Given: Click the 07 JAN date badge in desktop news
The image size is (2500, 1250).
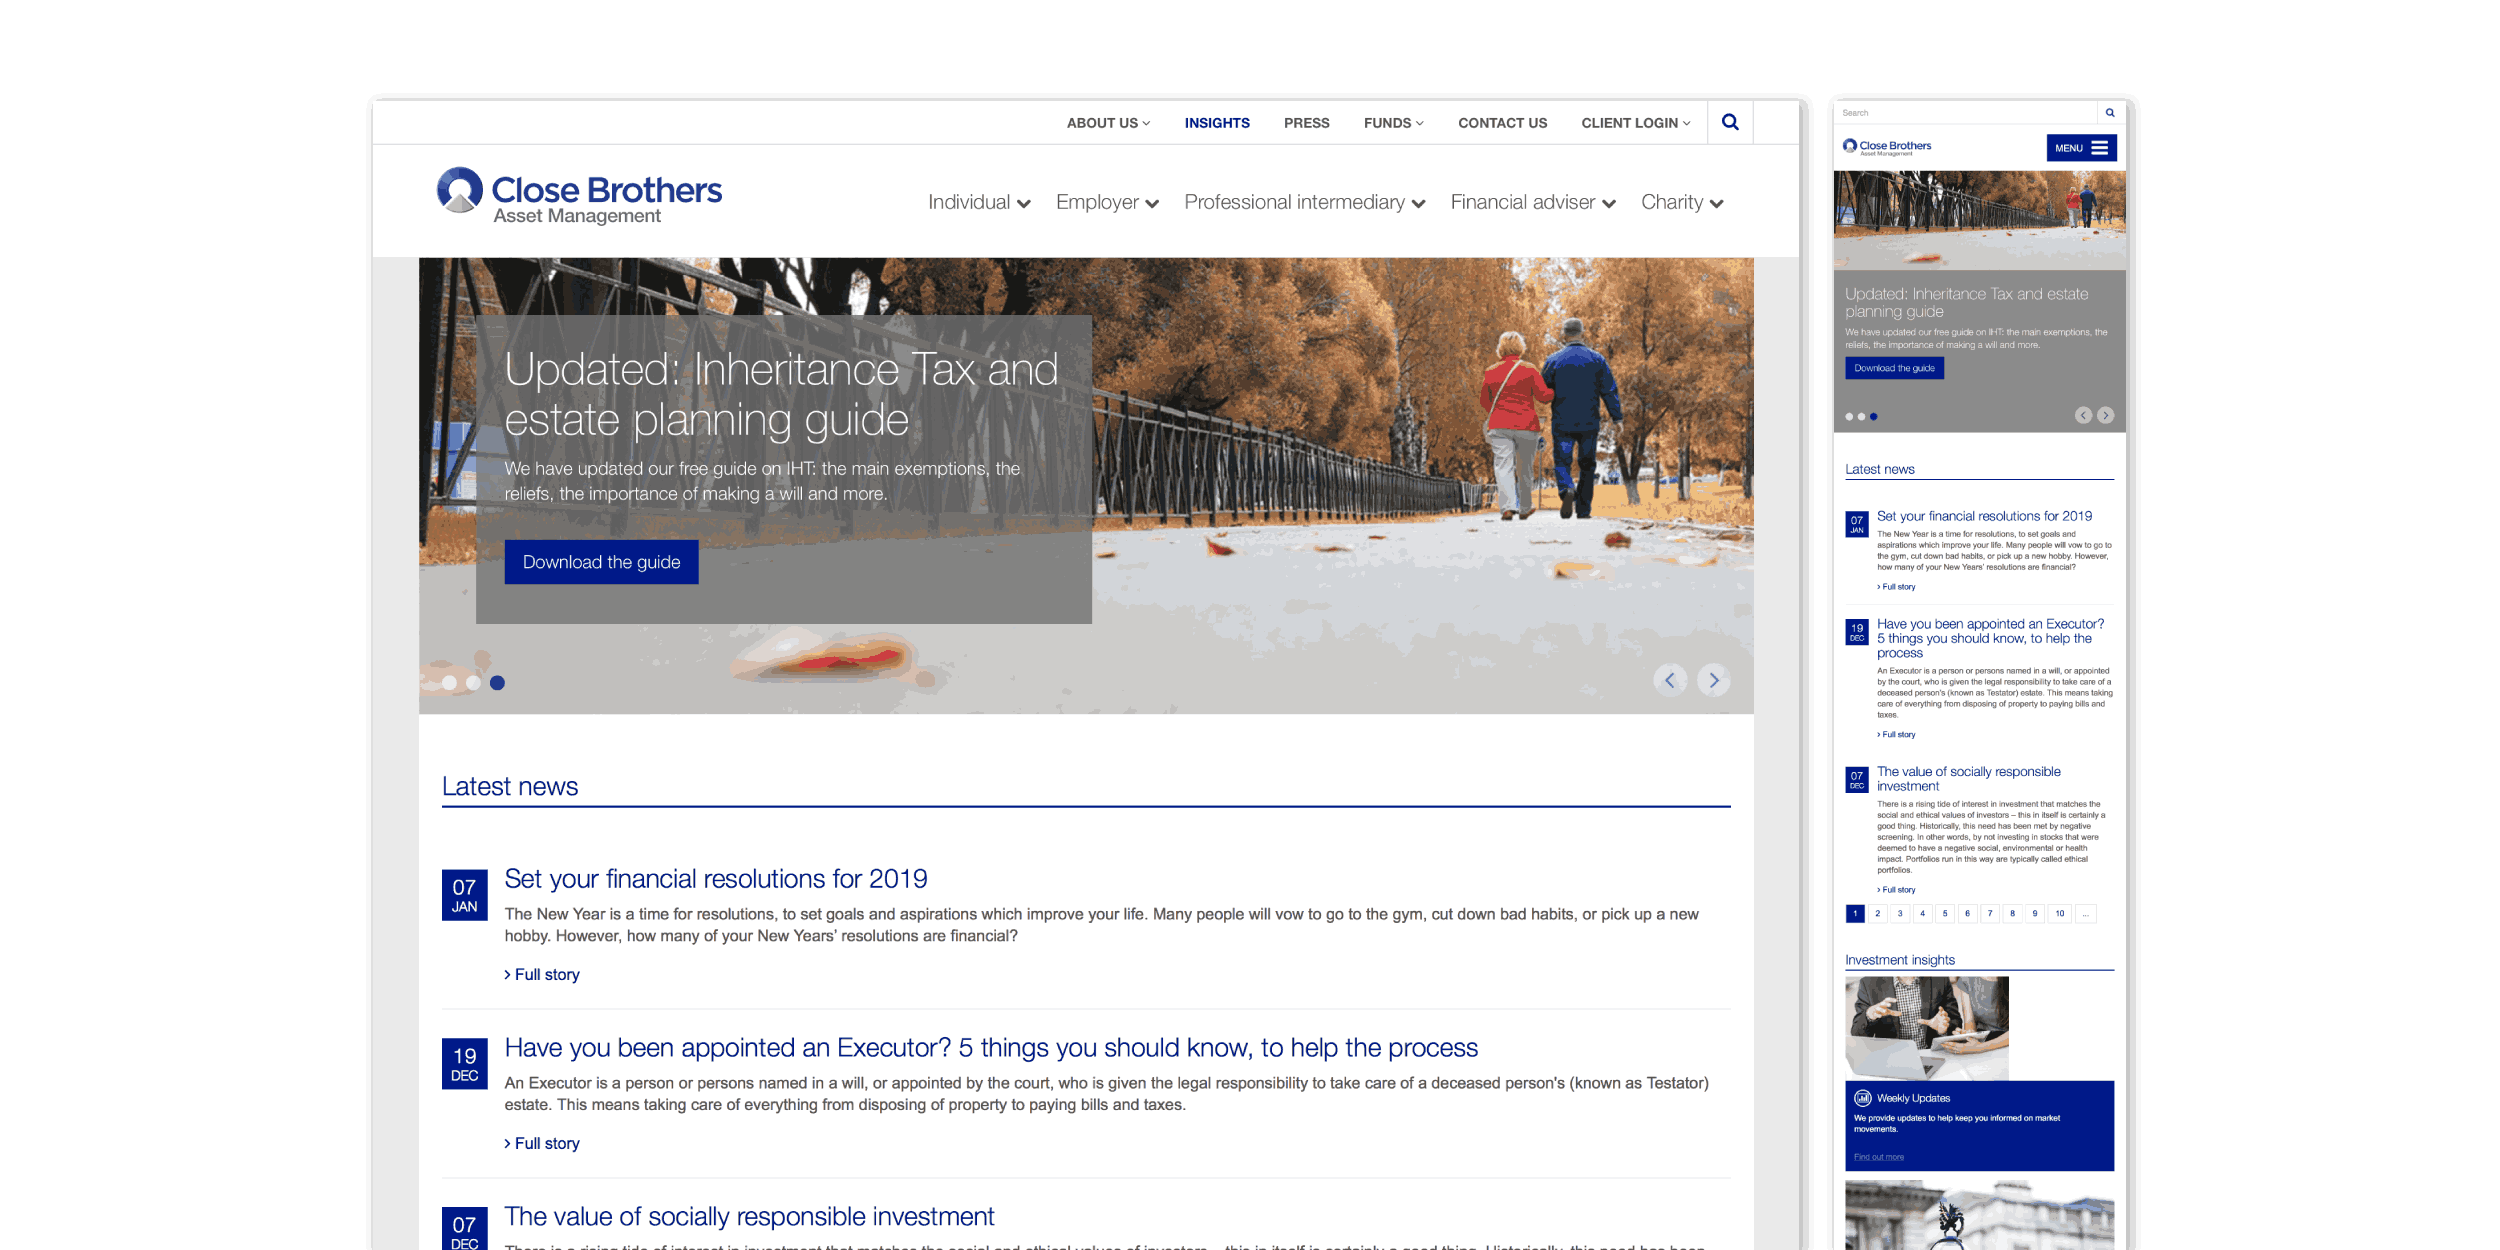Looking at the screenshot, I should [464, 895].
